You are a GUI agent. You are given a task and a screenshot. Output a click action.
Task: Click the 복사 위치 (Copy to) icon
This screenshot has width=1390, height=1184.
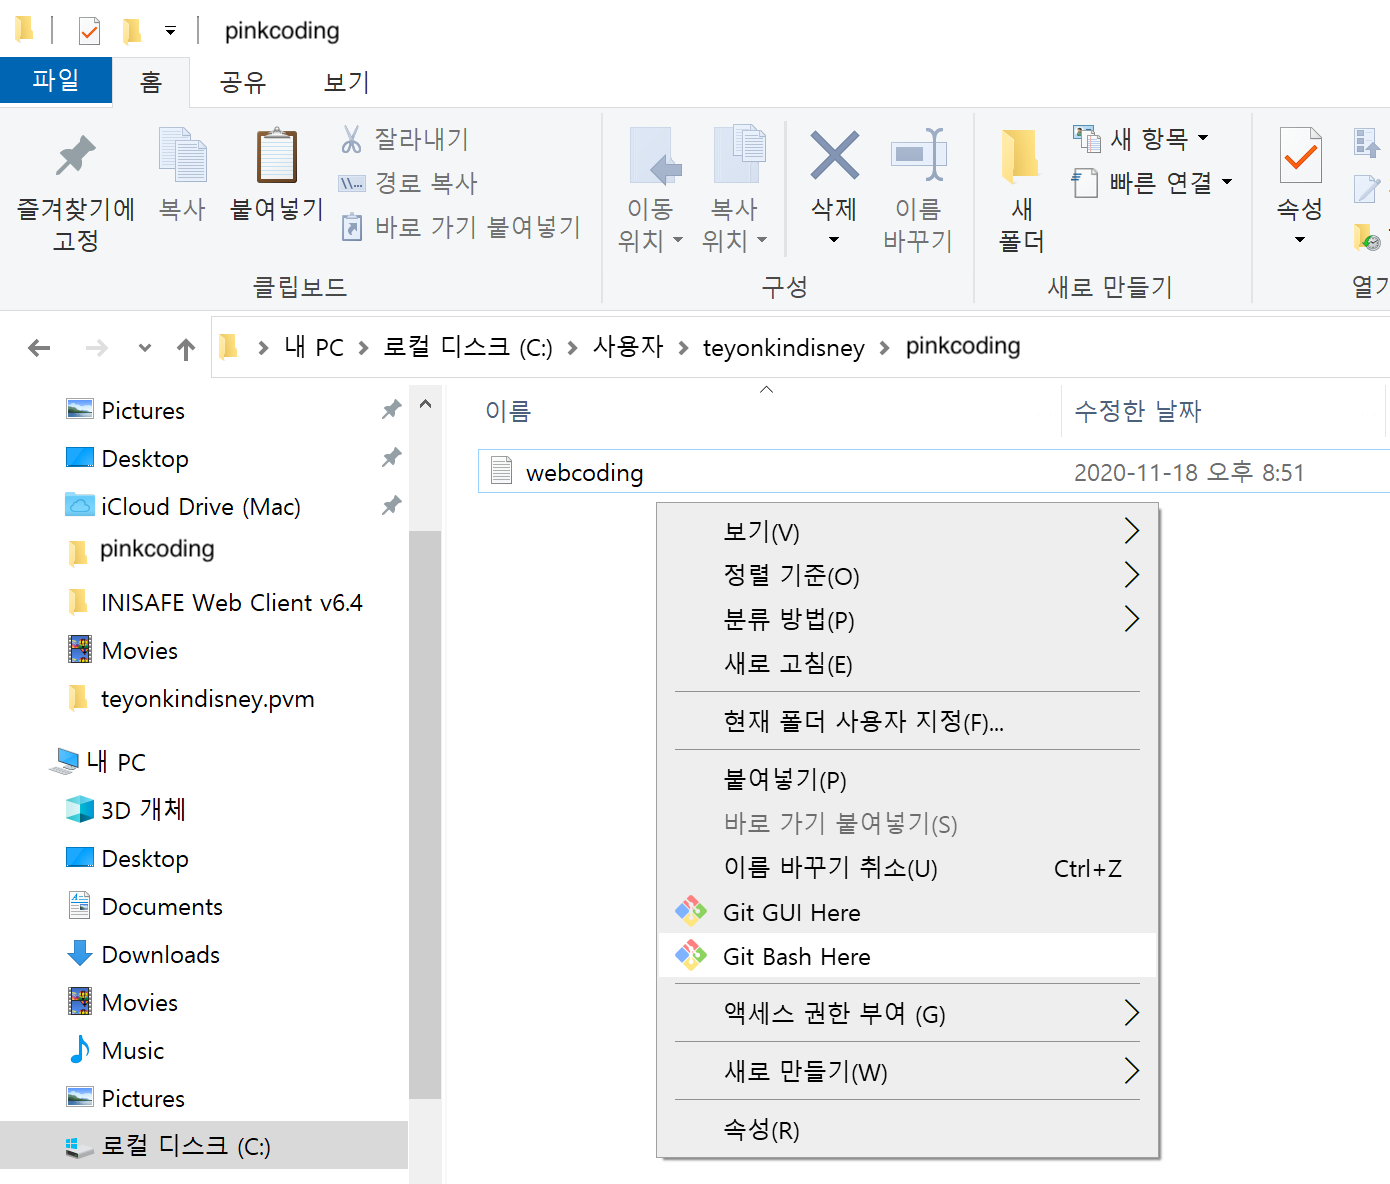pos(738,155)
